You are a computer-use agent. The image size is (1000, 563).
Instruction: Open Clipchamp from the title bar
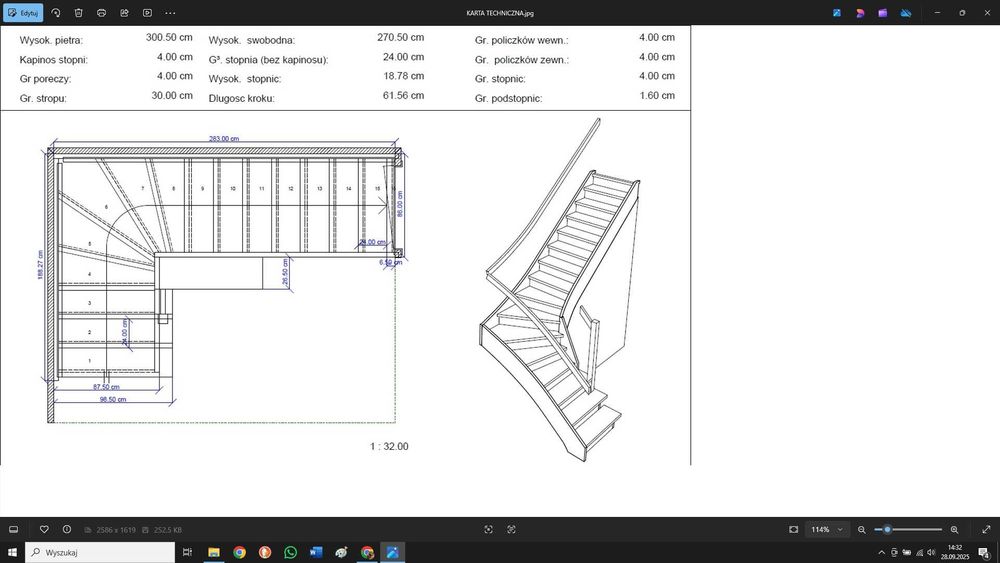883,13
